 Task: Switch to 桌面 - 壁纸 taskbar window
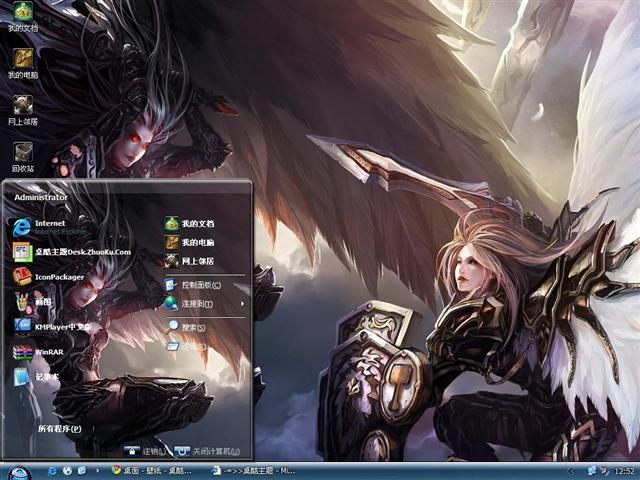(x=152, y=471)
